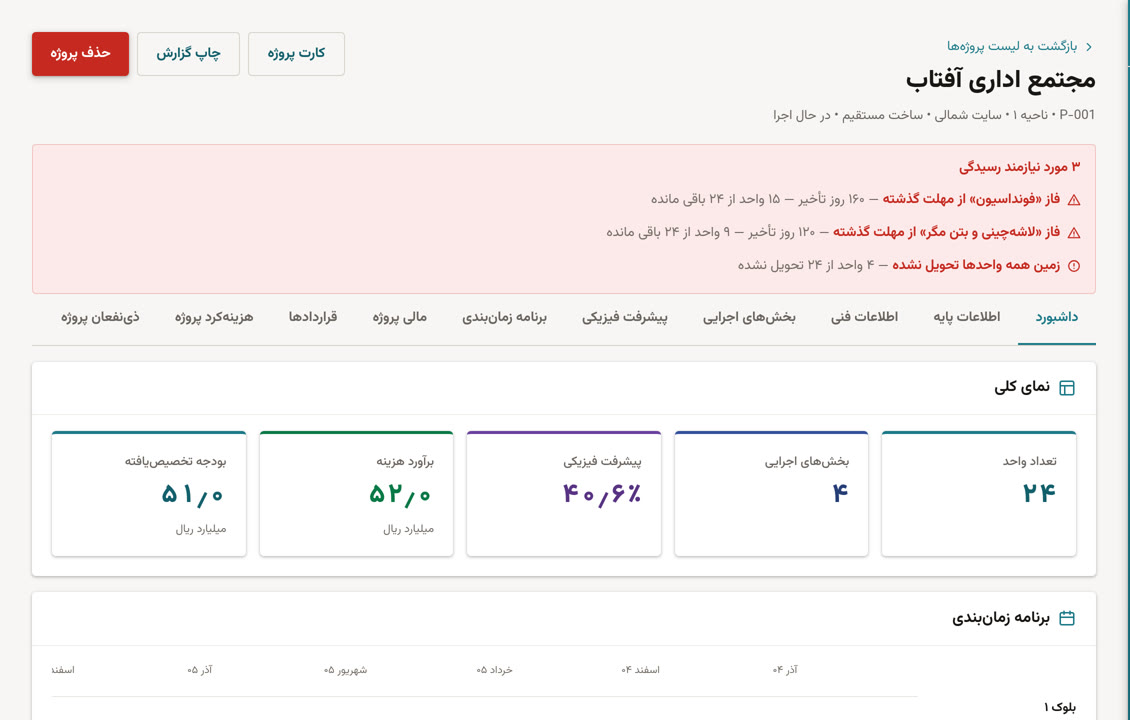Open the پیشرفت فیزیکی tab
Image resolution: width=1130 pixels, height=720 pixels.
coord(625,317)
